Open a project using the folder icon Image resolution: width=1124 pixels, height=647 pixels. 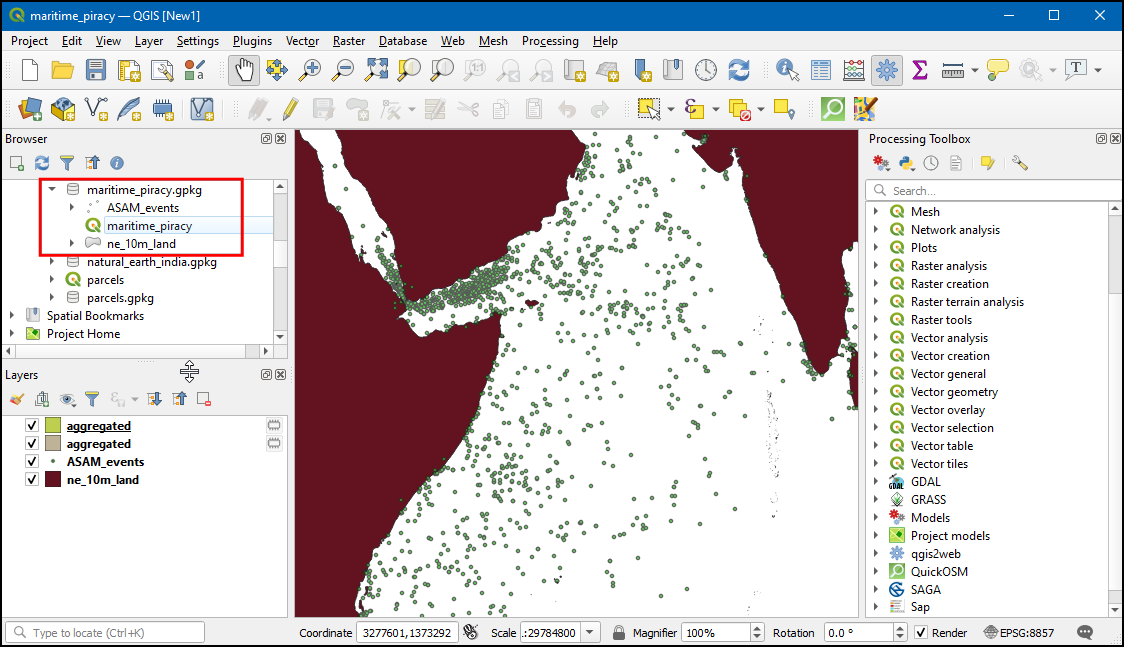pos(62,70)
